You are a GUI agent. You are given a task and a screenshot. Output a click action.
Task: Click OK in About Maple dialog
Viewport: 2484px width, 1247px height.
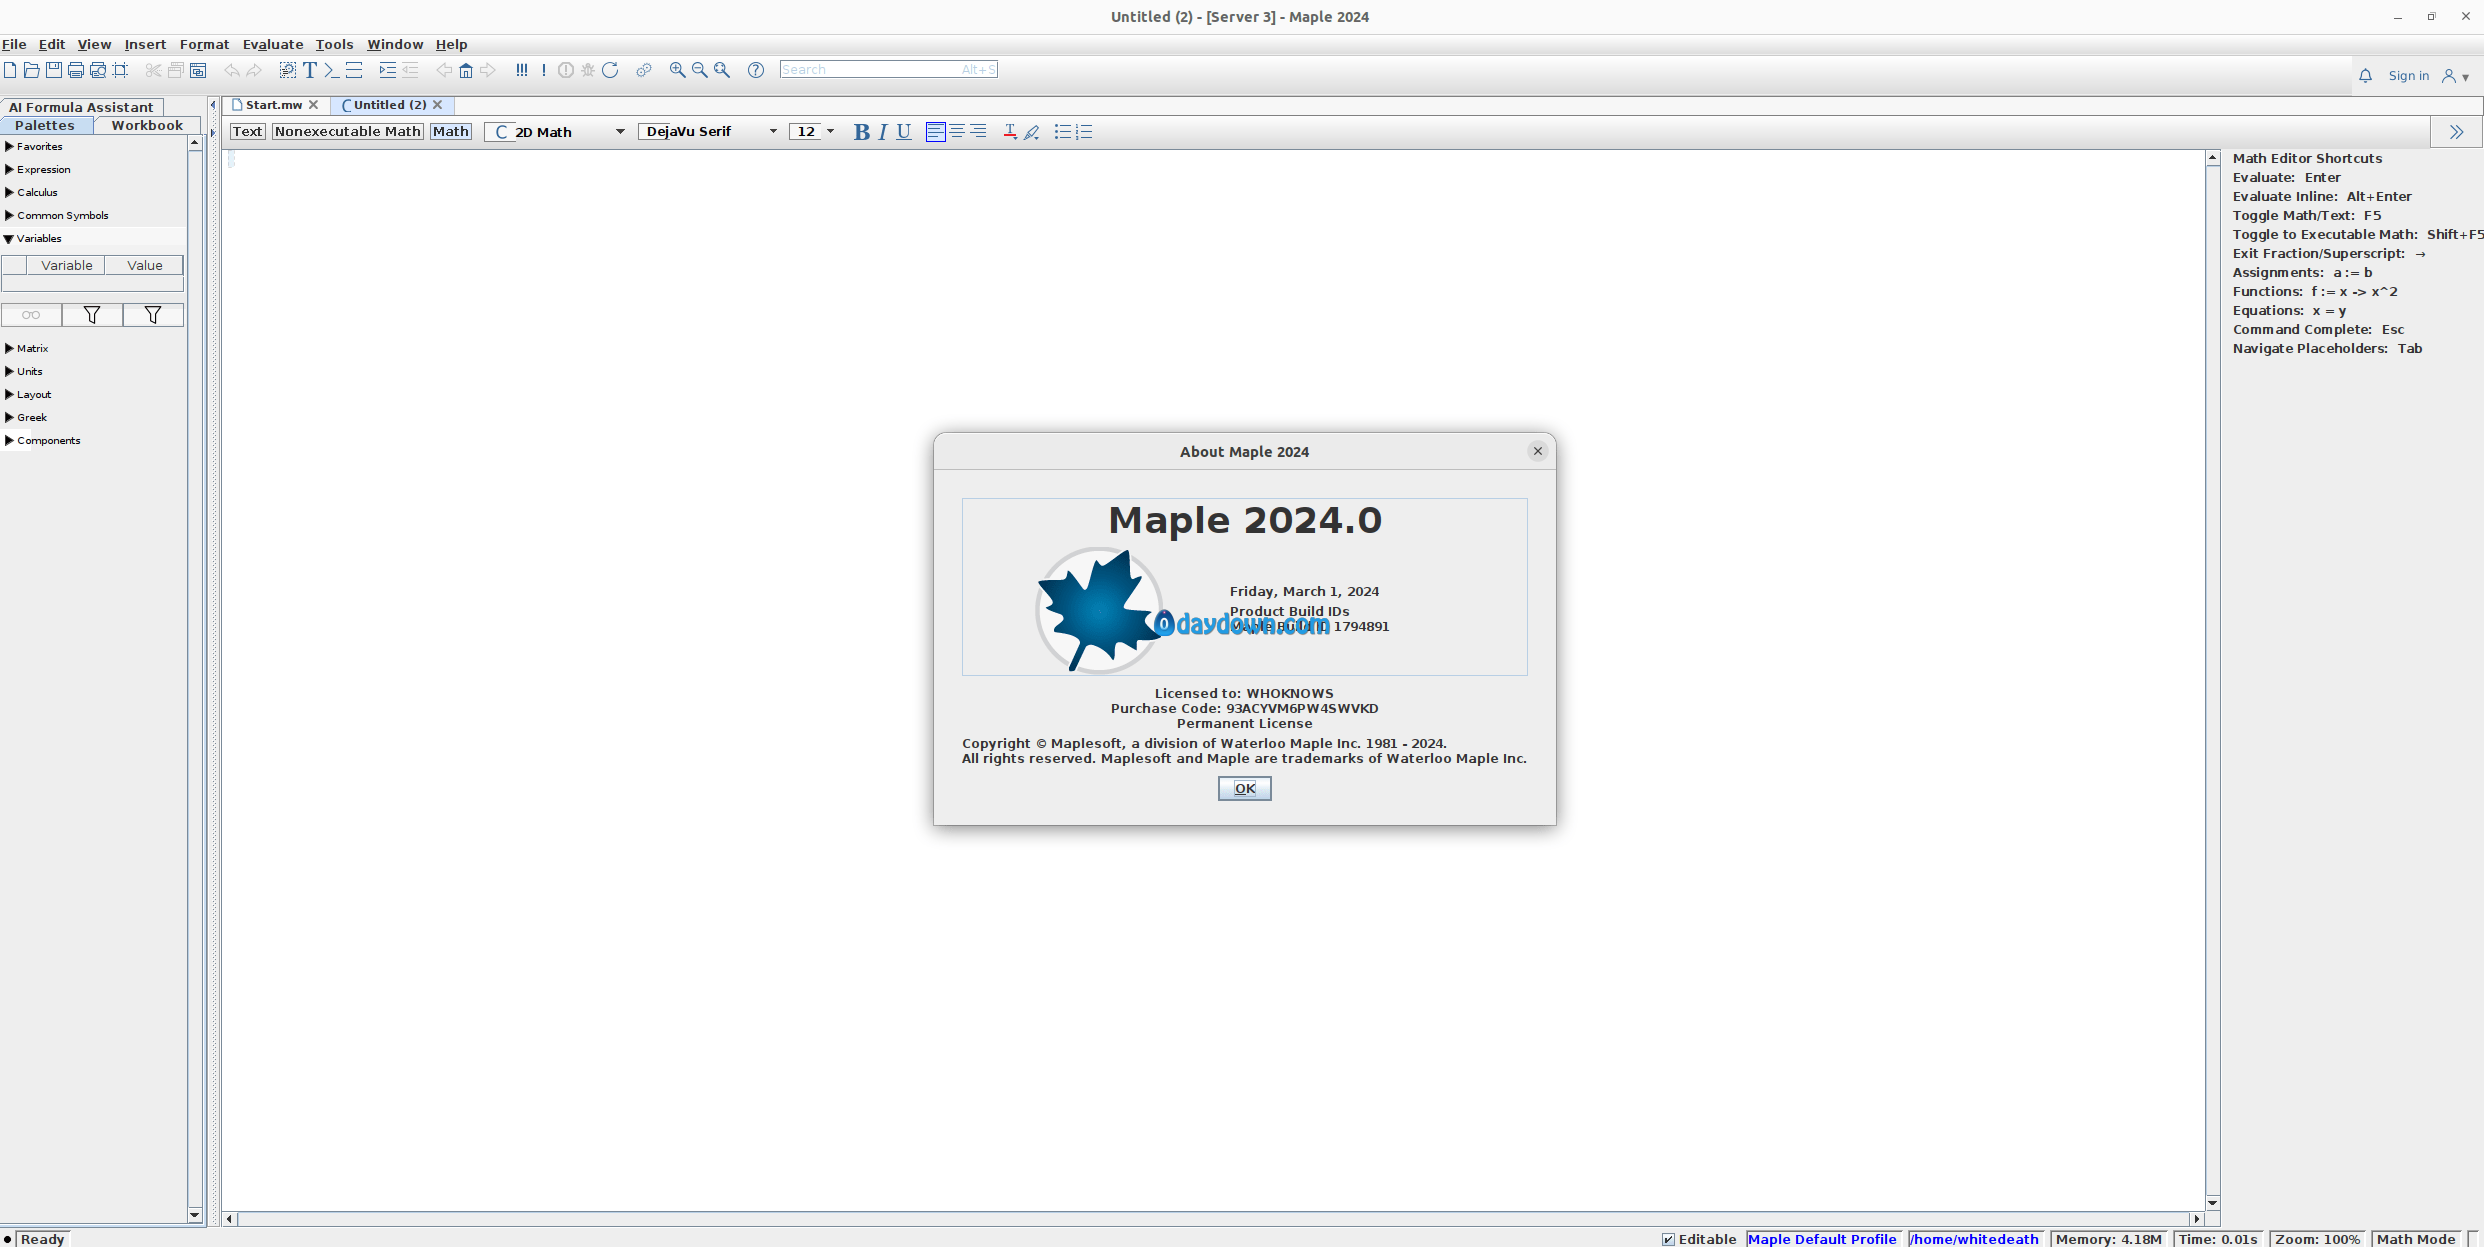click(1244, 789)
